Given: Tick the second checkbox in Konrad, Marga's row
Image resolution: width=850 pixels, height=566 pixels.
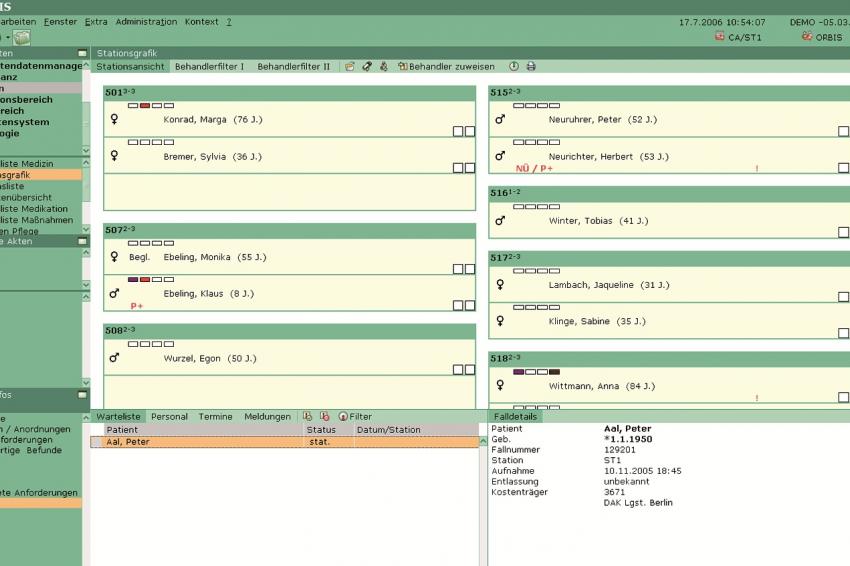Looking at the screenshot, I should [x=470, y=131].
